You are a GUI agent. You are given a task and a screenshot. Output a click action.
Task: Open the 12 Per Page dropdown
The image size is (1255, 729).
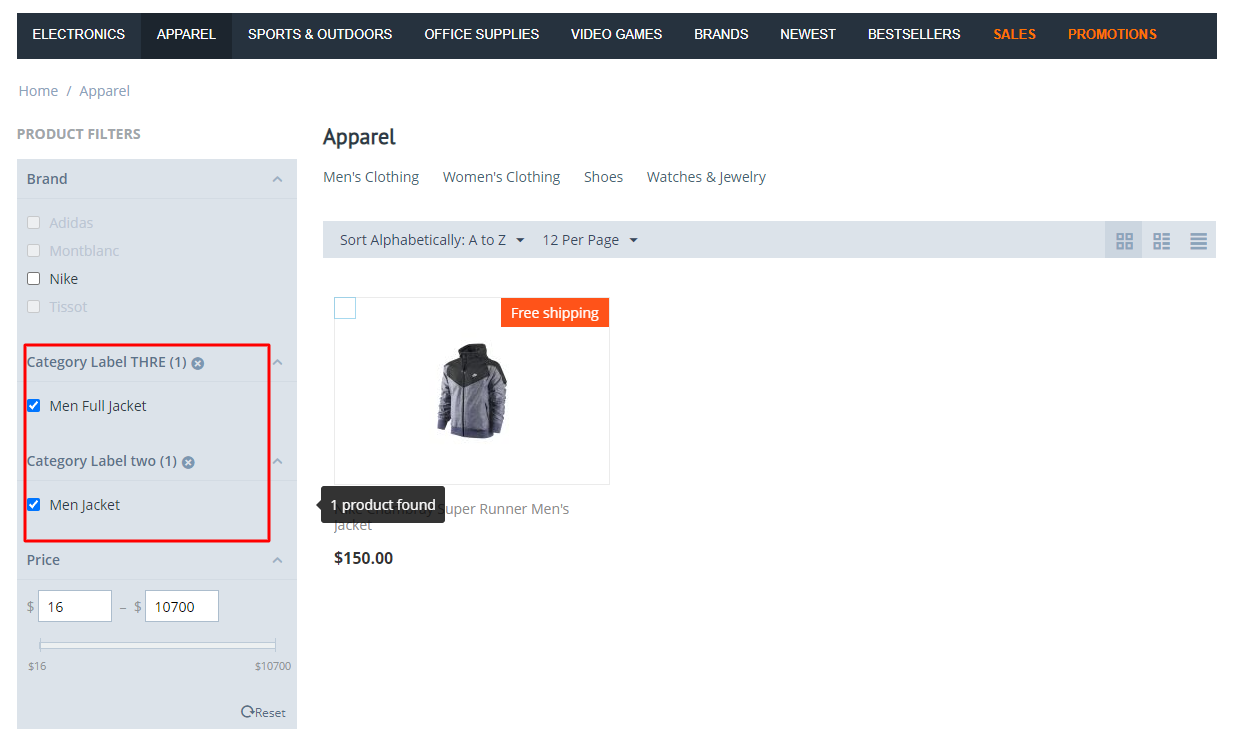590,240
